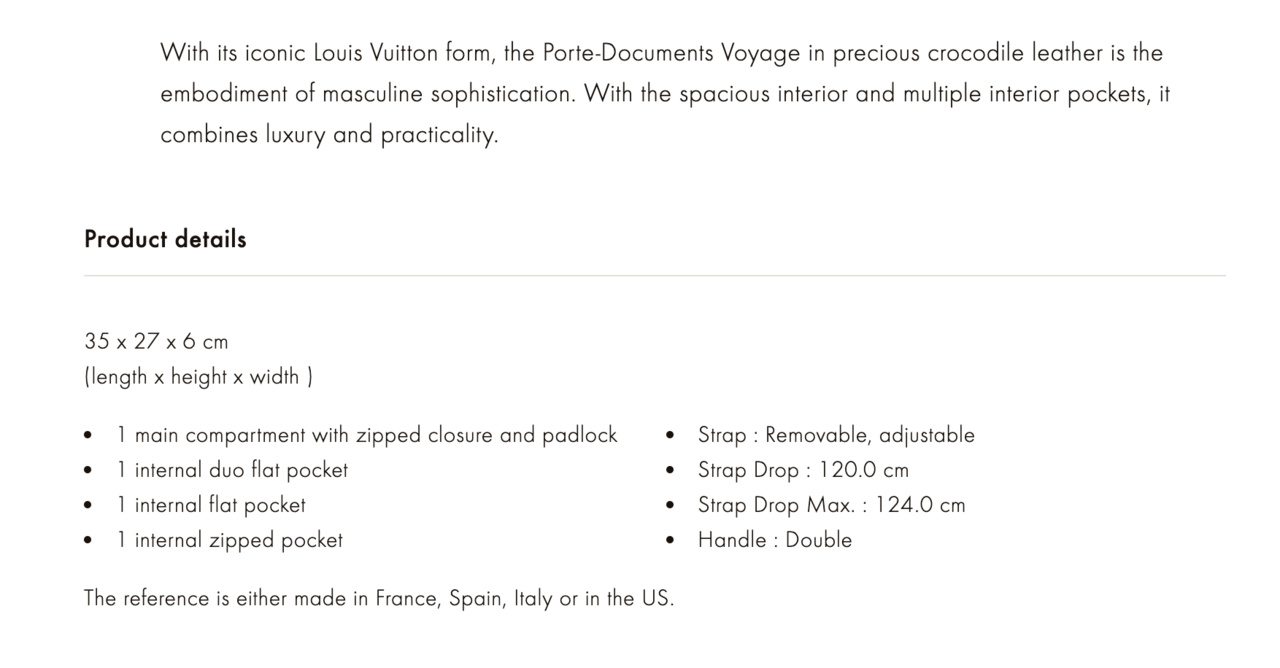Click the bullet point before "1 main compartment"
This screenshot has width=1280, height=668.
89,436
